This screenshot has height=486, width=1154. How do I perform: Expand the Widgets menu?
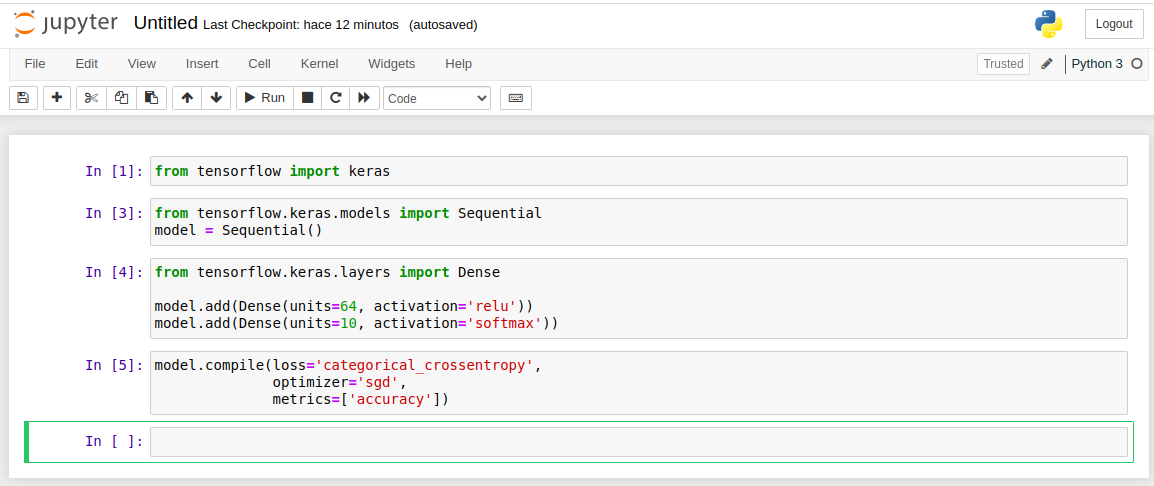391,64
